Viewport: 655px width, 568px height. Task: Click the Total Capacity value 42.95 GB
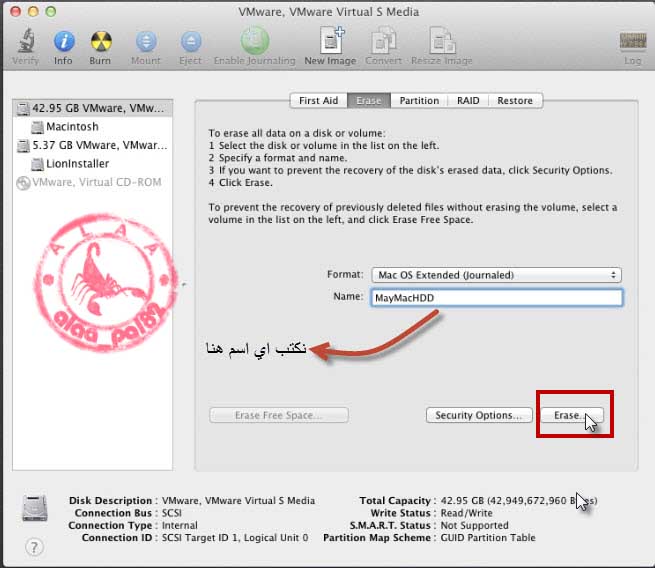tap(519, 500)
